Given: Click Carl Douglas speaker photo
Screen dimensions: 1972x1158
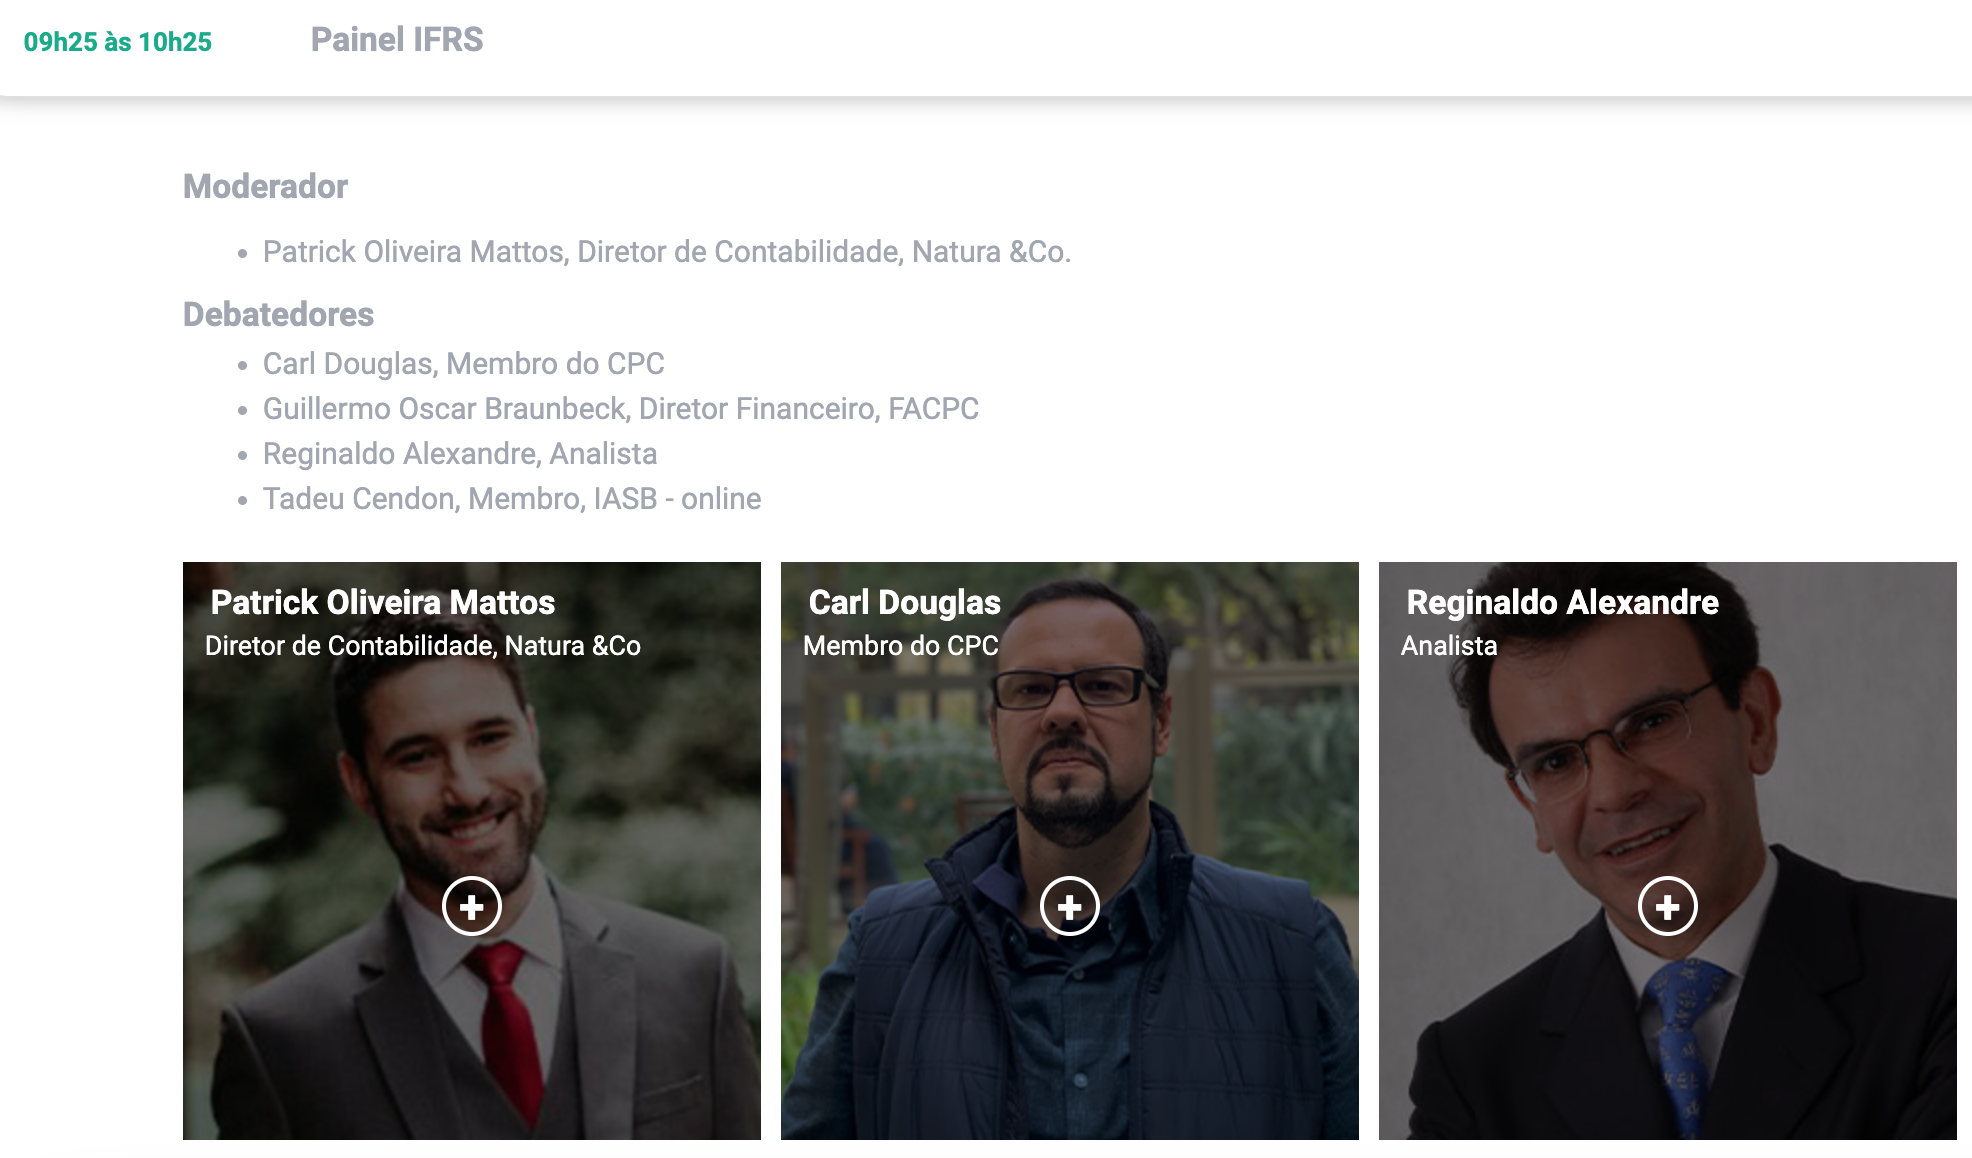Looking at the screenshot, I should (x=1070, y=851).
